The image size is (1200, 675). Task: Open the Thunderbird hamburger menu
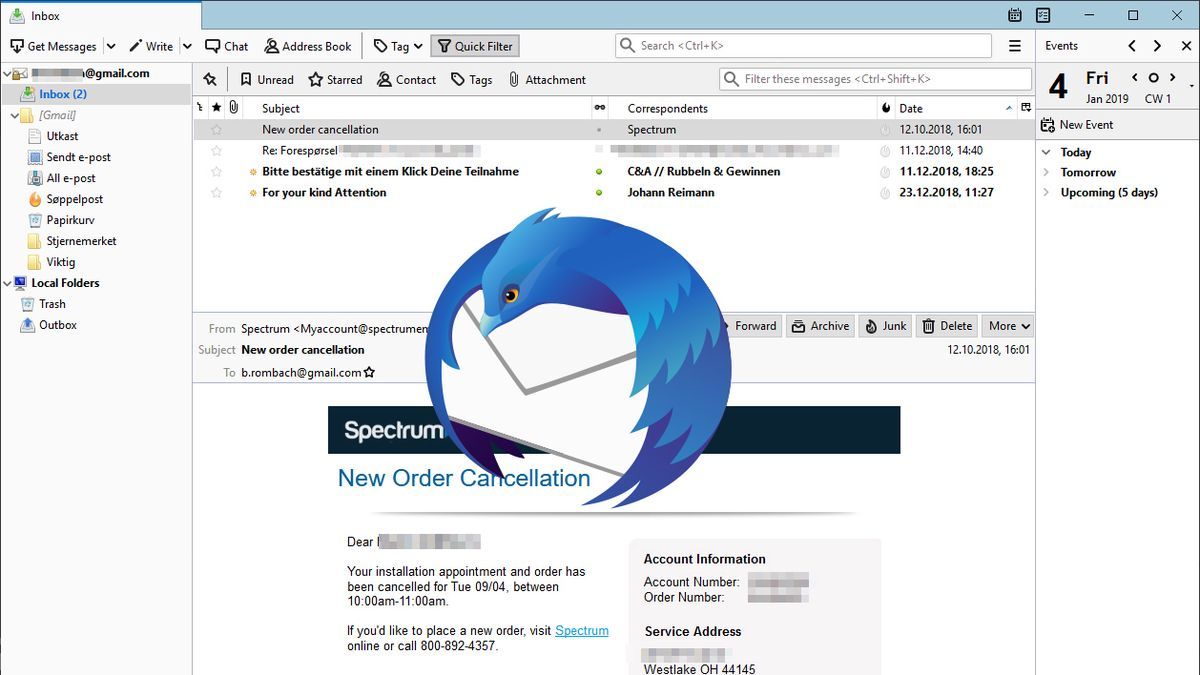pyautogui.click(x=1015, y=46)
